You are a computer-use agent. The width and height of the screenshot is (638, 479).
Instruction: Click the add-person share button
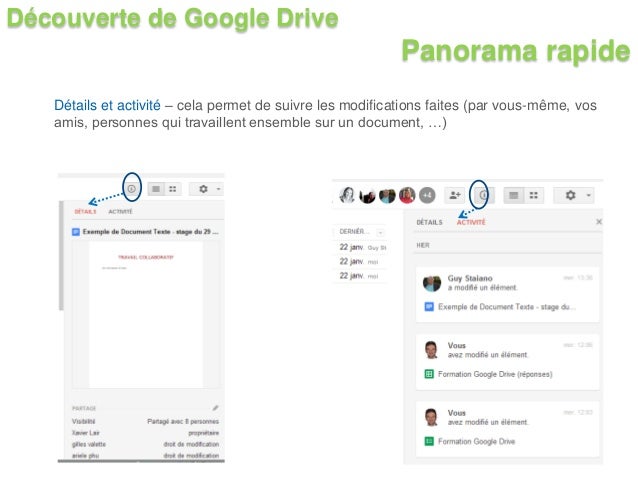click(455, 195)
